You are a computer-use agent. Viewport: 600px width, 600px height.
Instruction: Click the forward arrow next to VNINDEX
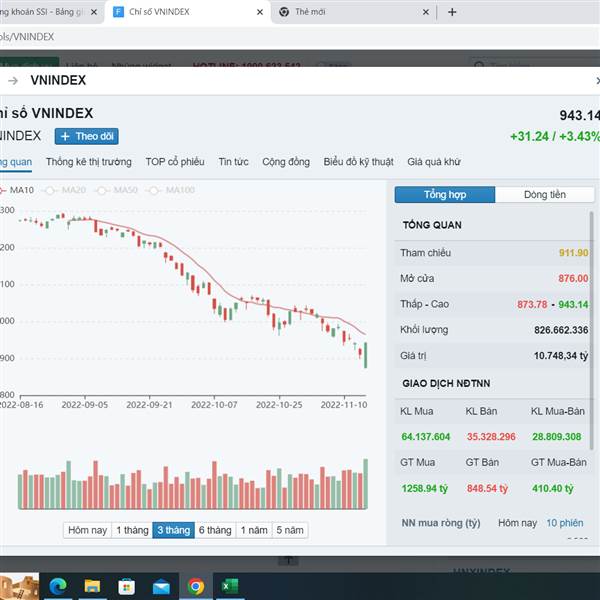tap(13, 80)
